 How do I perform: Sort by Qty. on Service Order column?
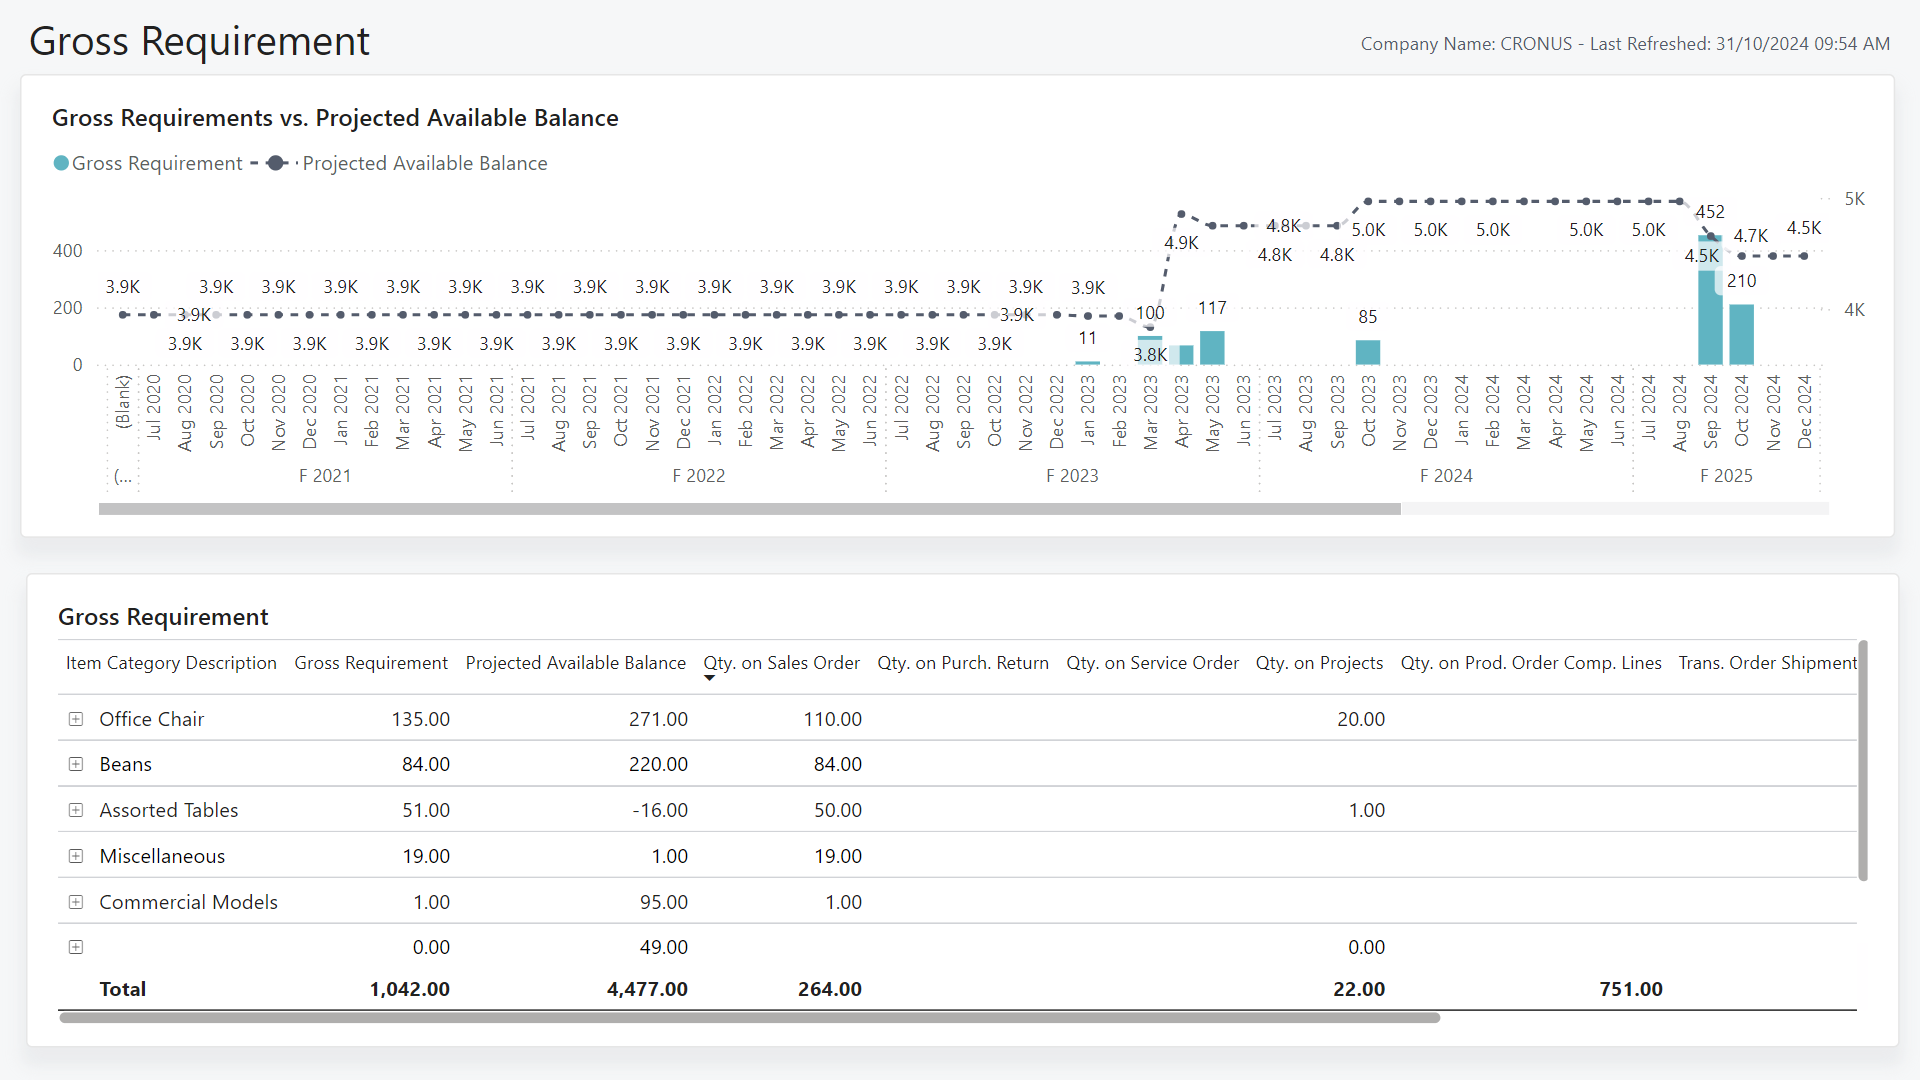[1152, 662]
